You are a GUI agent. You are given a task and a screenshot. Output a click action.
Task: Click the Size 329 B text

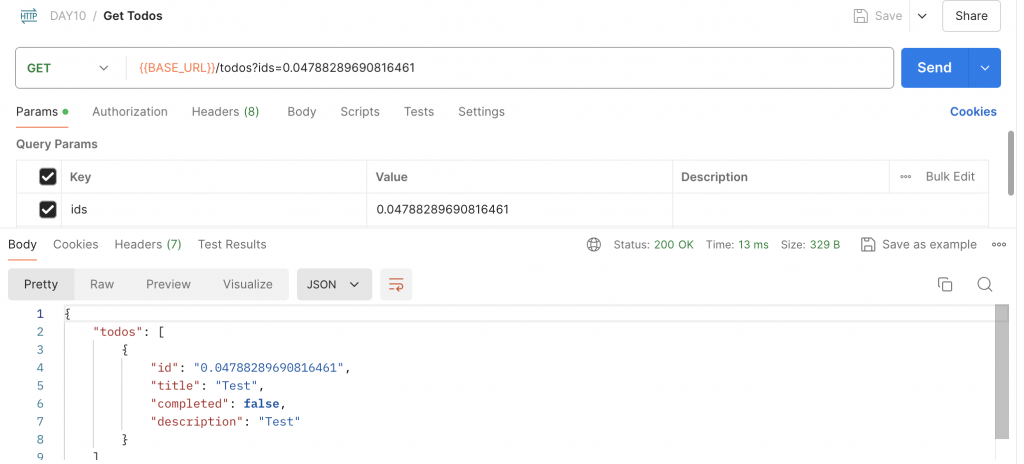point(810,245)
